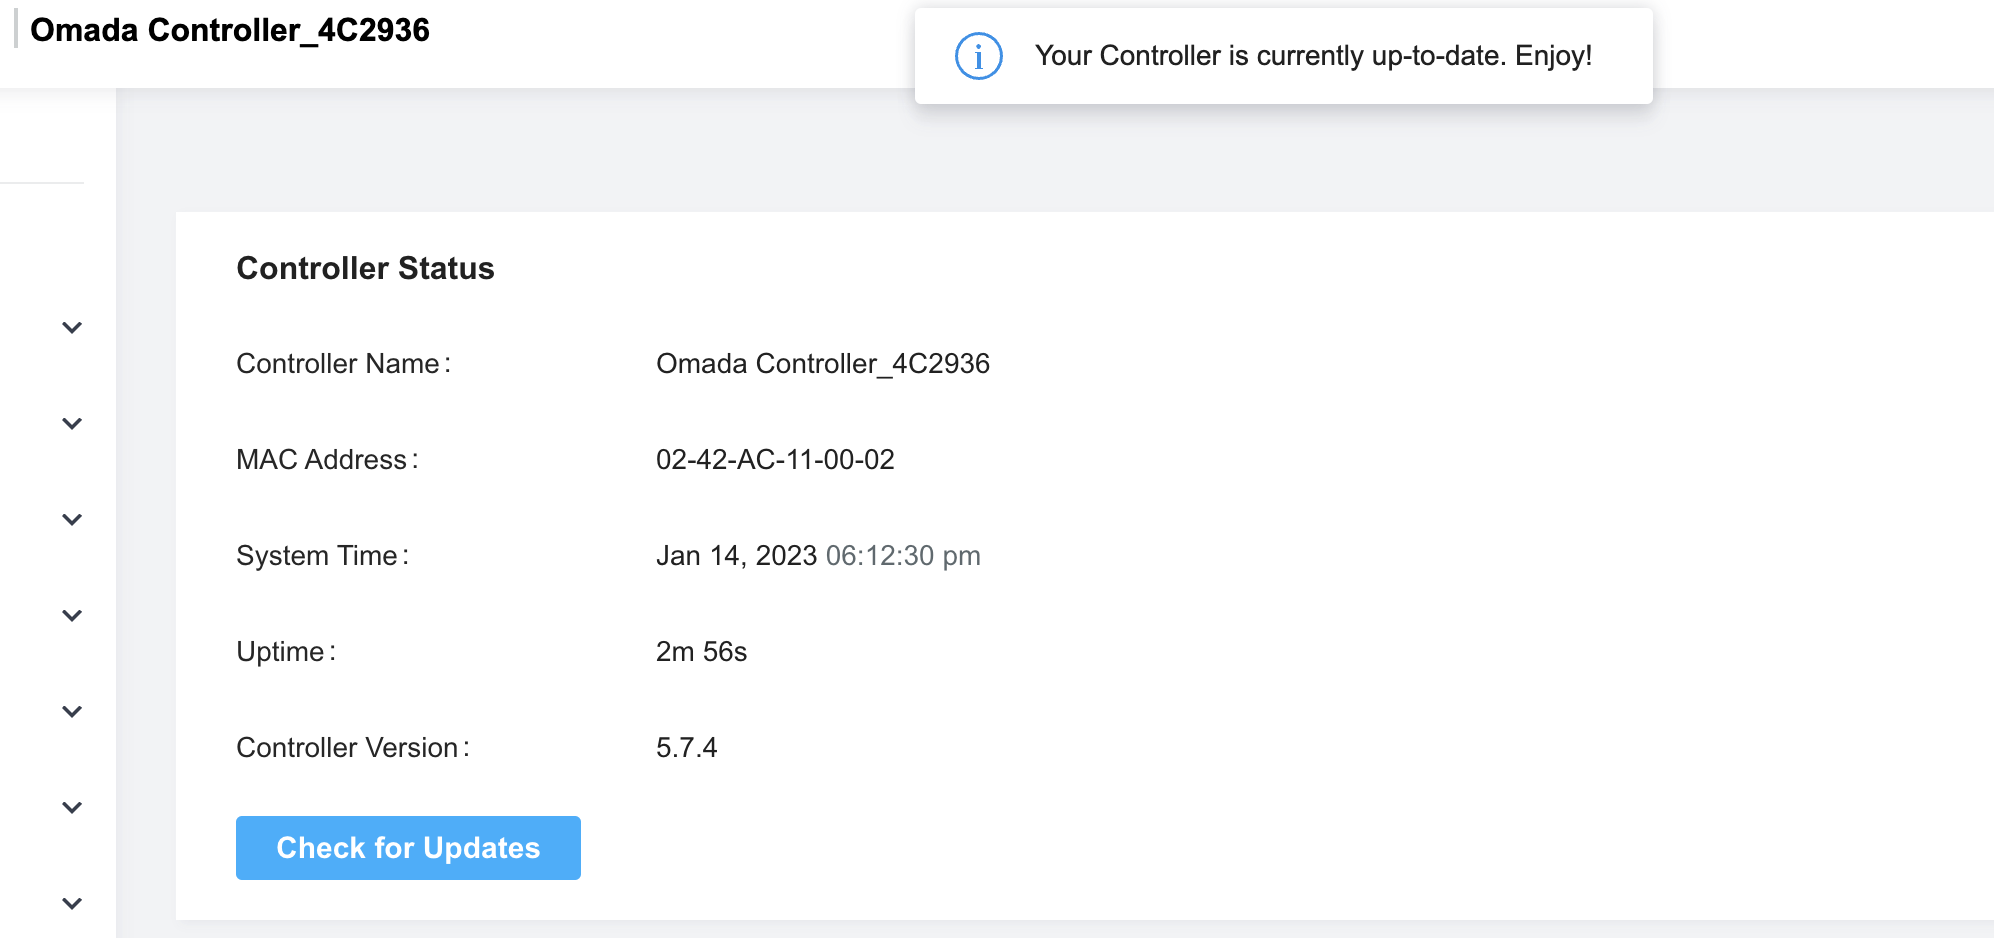
Task: Expand the first sidebar menu chevron
Action: pos(71,328)
